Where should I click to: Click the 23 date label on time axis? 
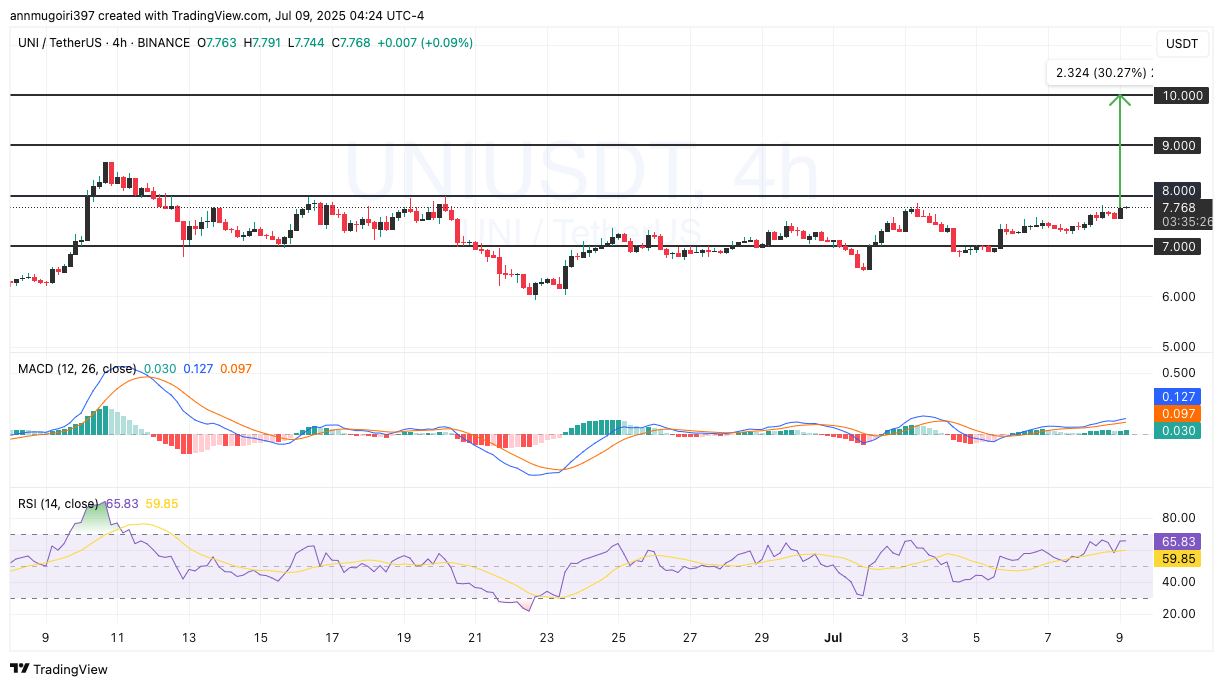[x=546, y=637]
